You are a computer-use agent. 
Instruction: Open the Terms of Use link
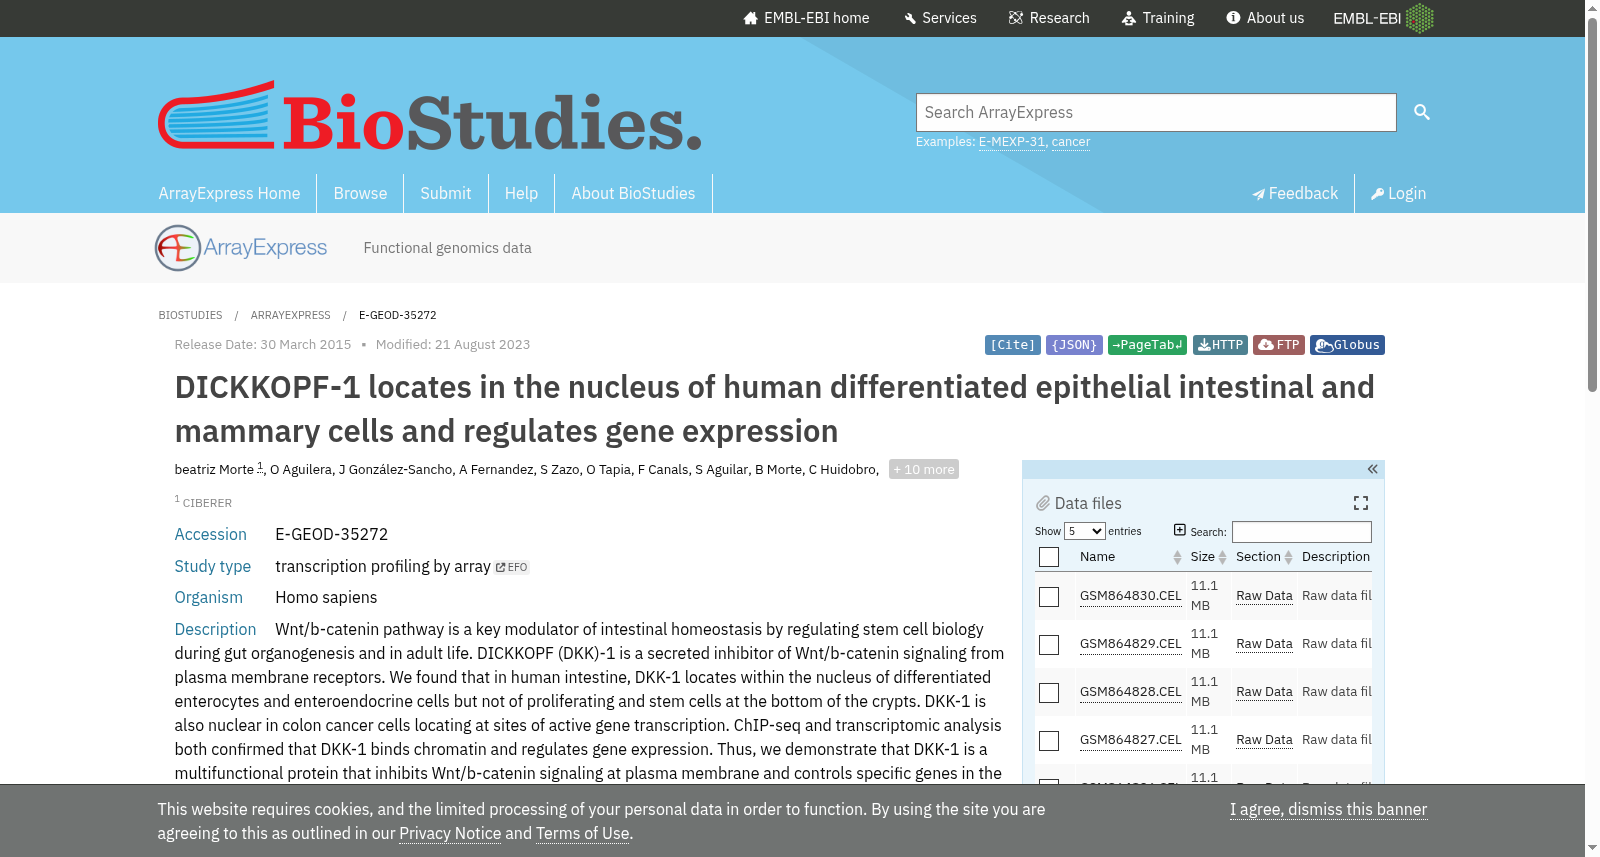coord(582,834)
